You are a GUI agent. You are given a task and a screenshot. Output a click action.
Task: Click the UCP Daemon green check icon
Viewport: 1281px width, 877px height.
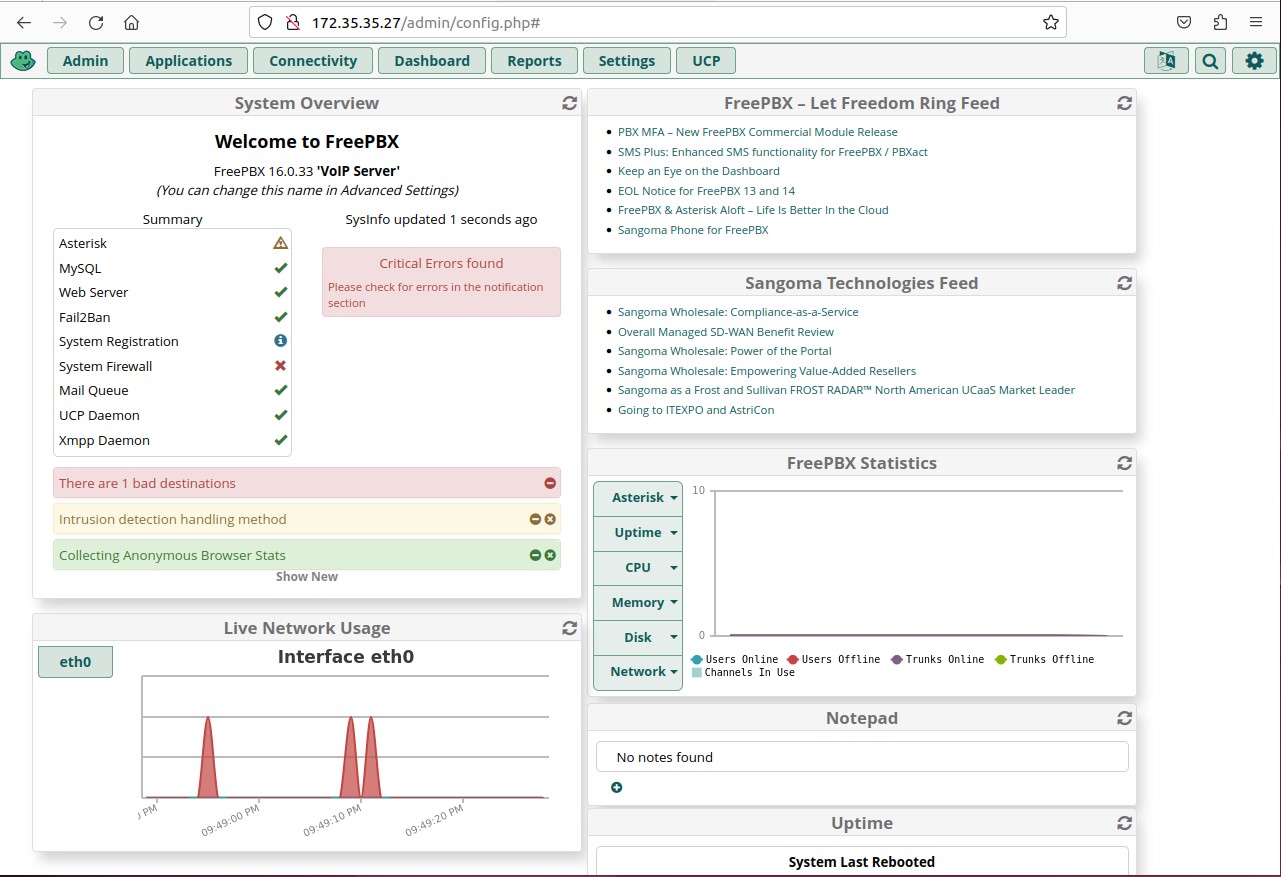pyautogui.click(x=281, y=415)
